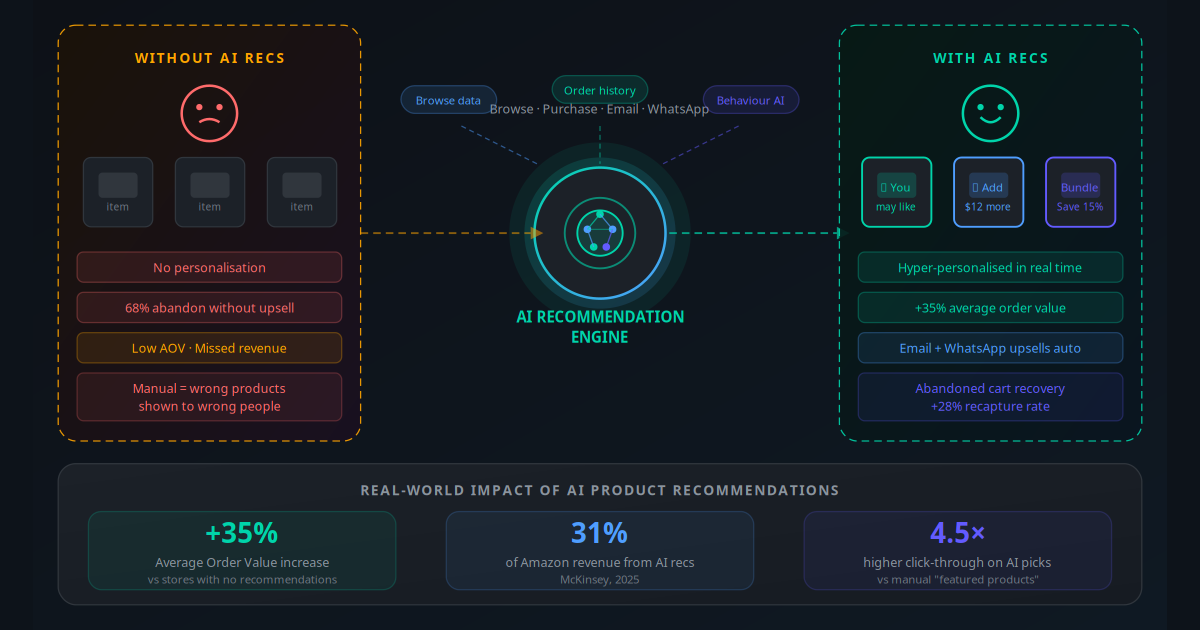Click 'AI RECOMMENDATION ENGINE' label
Screen dimensions: 1200x630
click(x=600, y=327)
